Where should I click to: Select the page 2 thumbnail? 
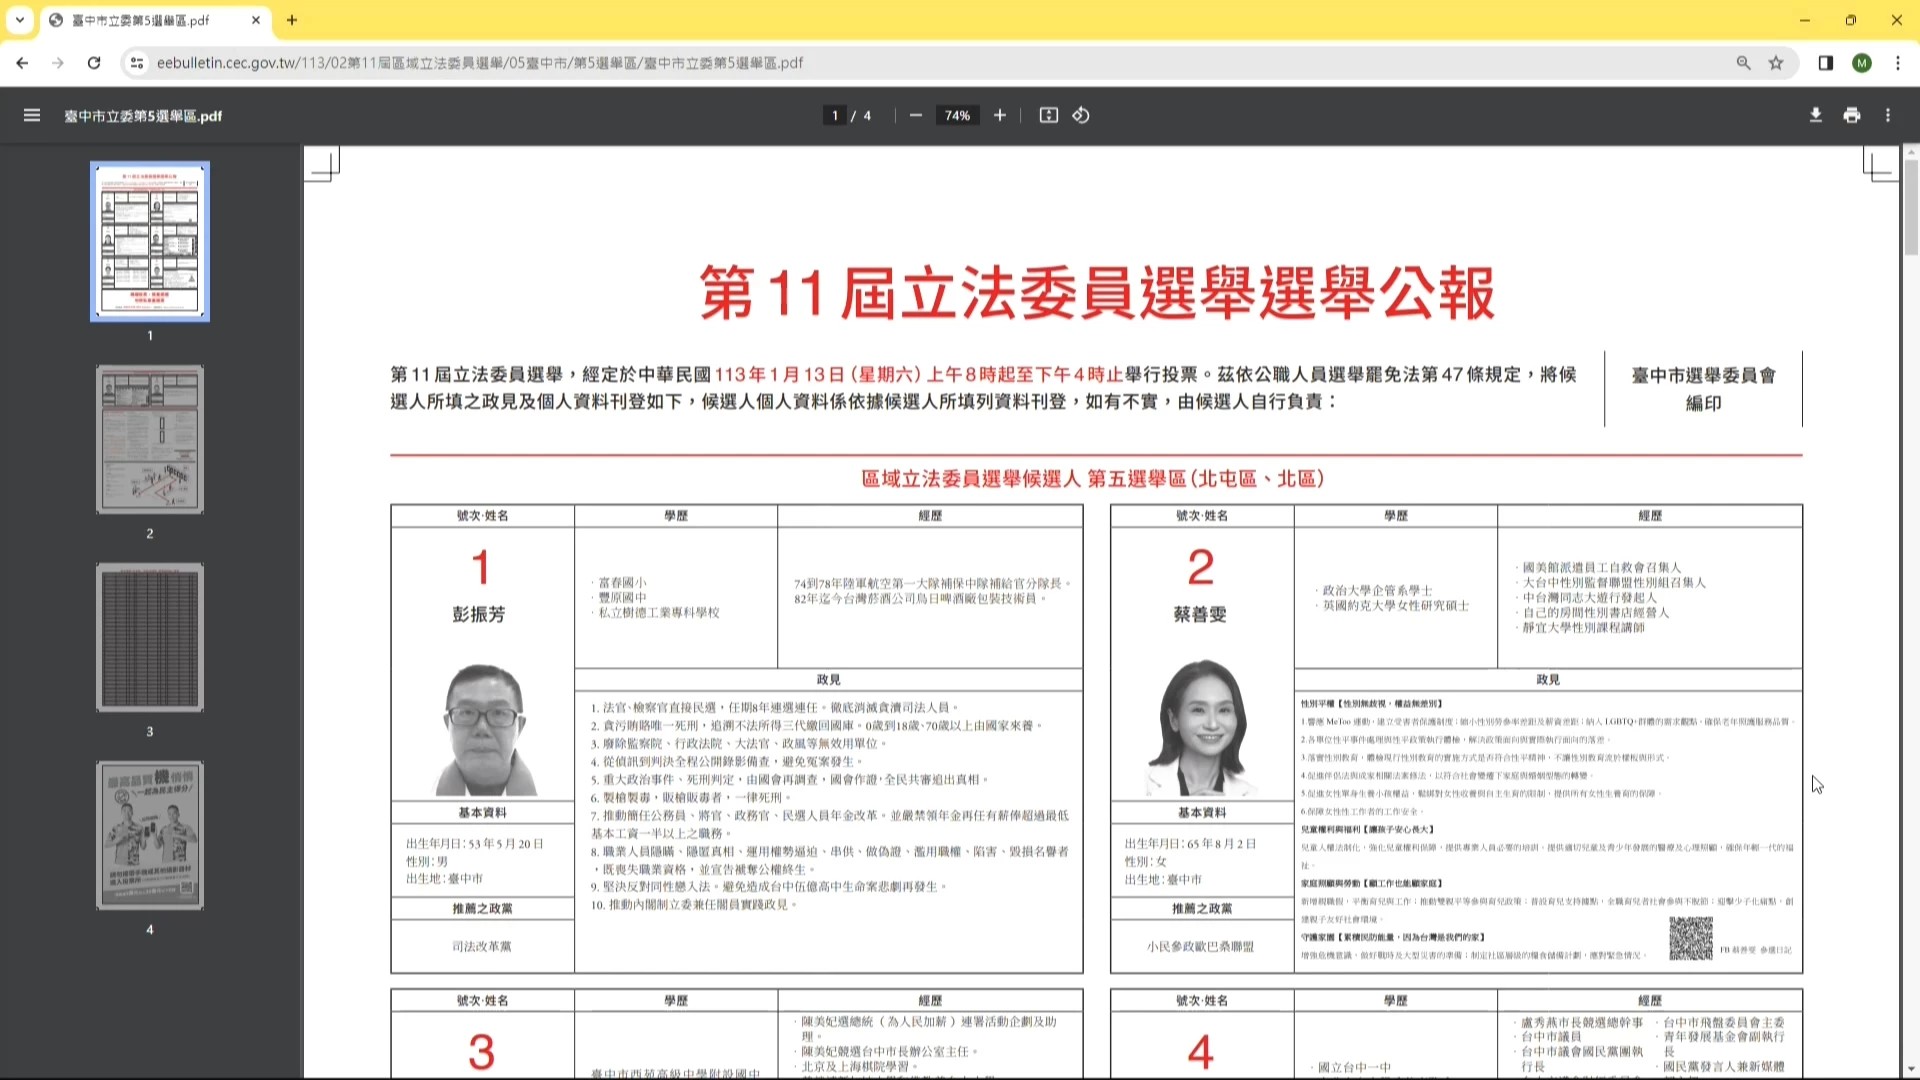150,440
